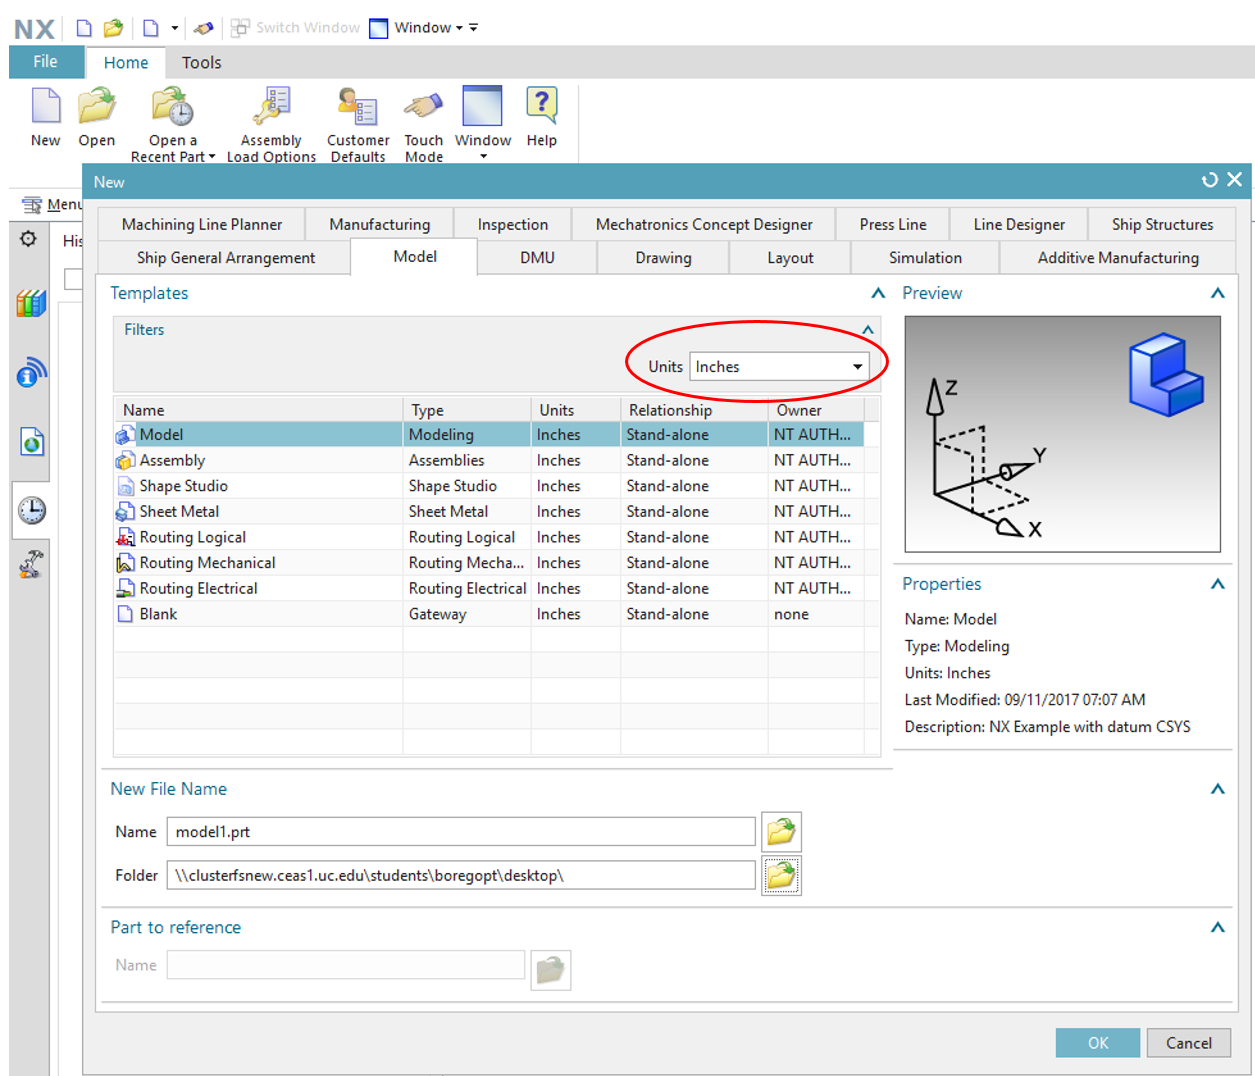Select the Sheet Metal template row

point(180,512)
